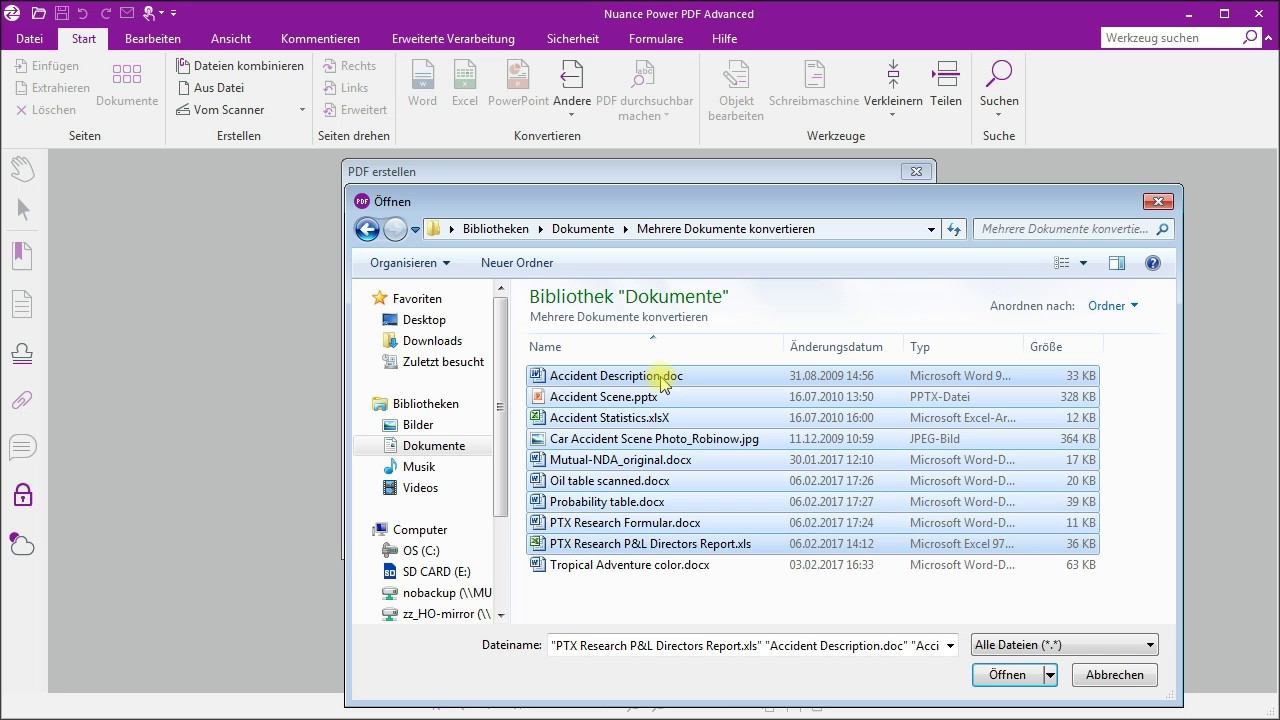The image size is (1280, 720).
Task: Open the Anordnen nach Ordner dropdown
Action: tap(1113, 306)
